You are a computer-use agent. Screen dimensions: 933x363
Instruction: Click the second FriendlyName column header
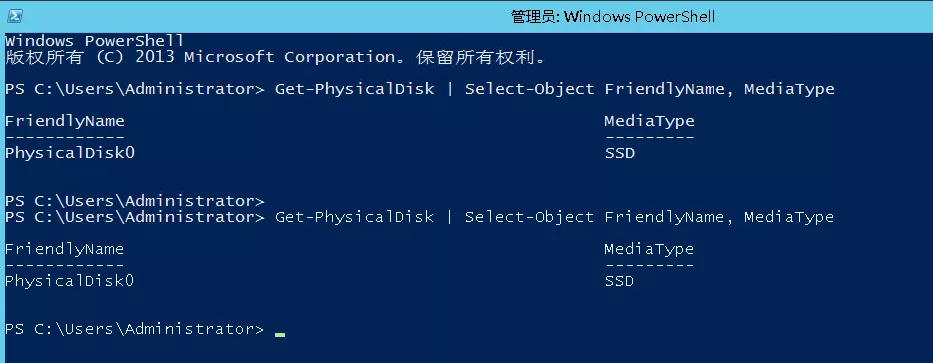[x=65, y=249]
